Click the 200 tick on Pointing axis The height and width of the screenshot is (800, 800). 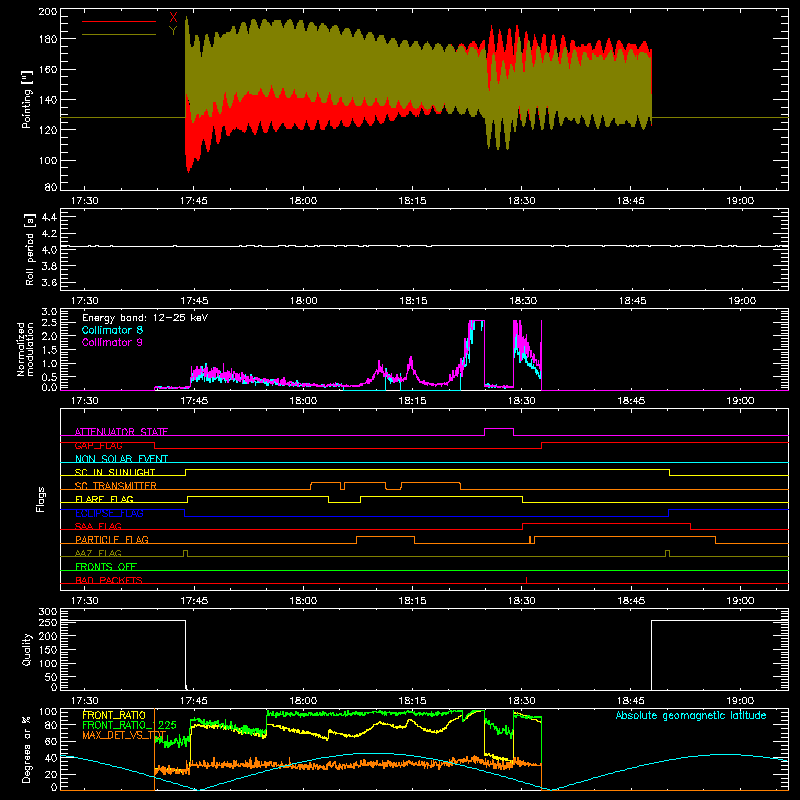(48, 11)
